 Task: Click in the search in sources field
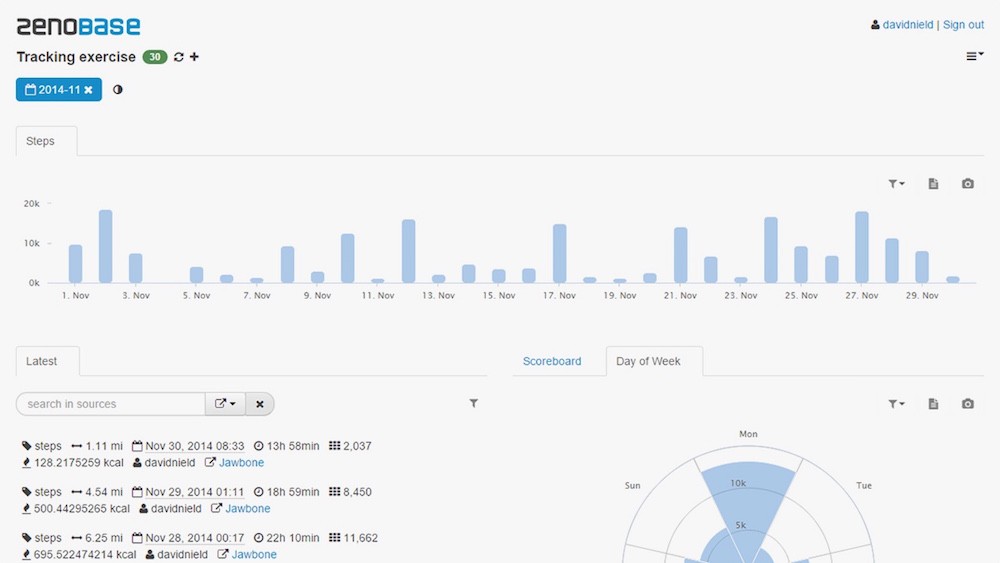pyautogui.click(x=111, y=404)
